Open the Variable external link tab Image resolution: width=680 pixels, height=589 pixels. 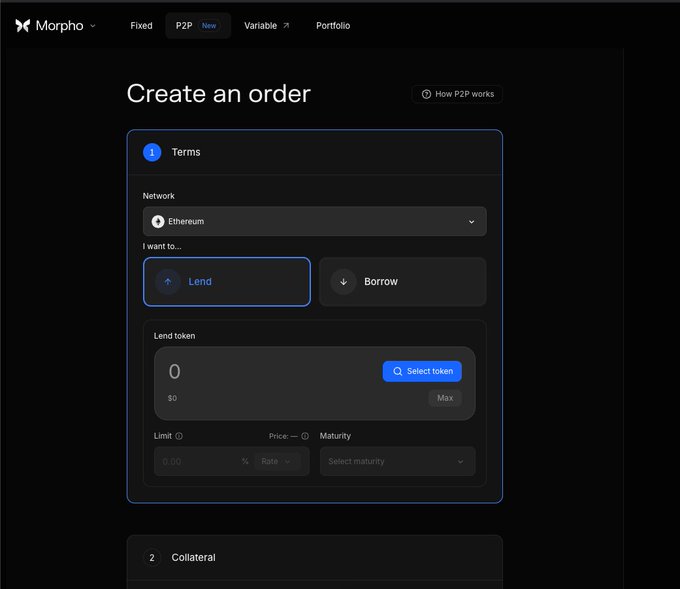click(267, 26)
